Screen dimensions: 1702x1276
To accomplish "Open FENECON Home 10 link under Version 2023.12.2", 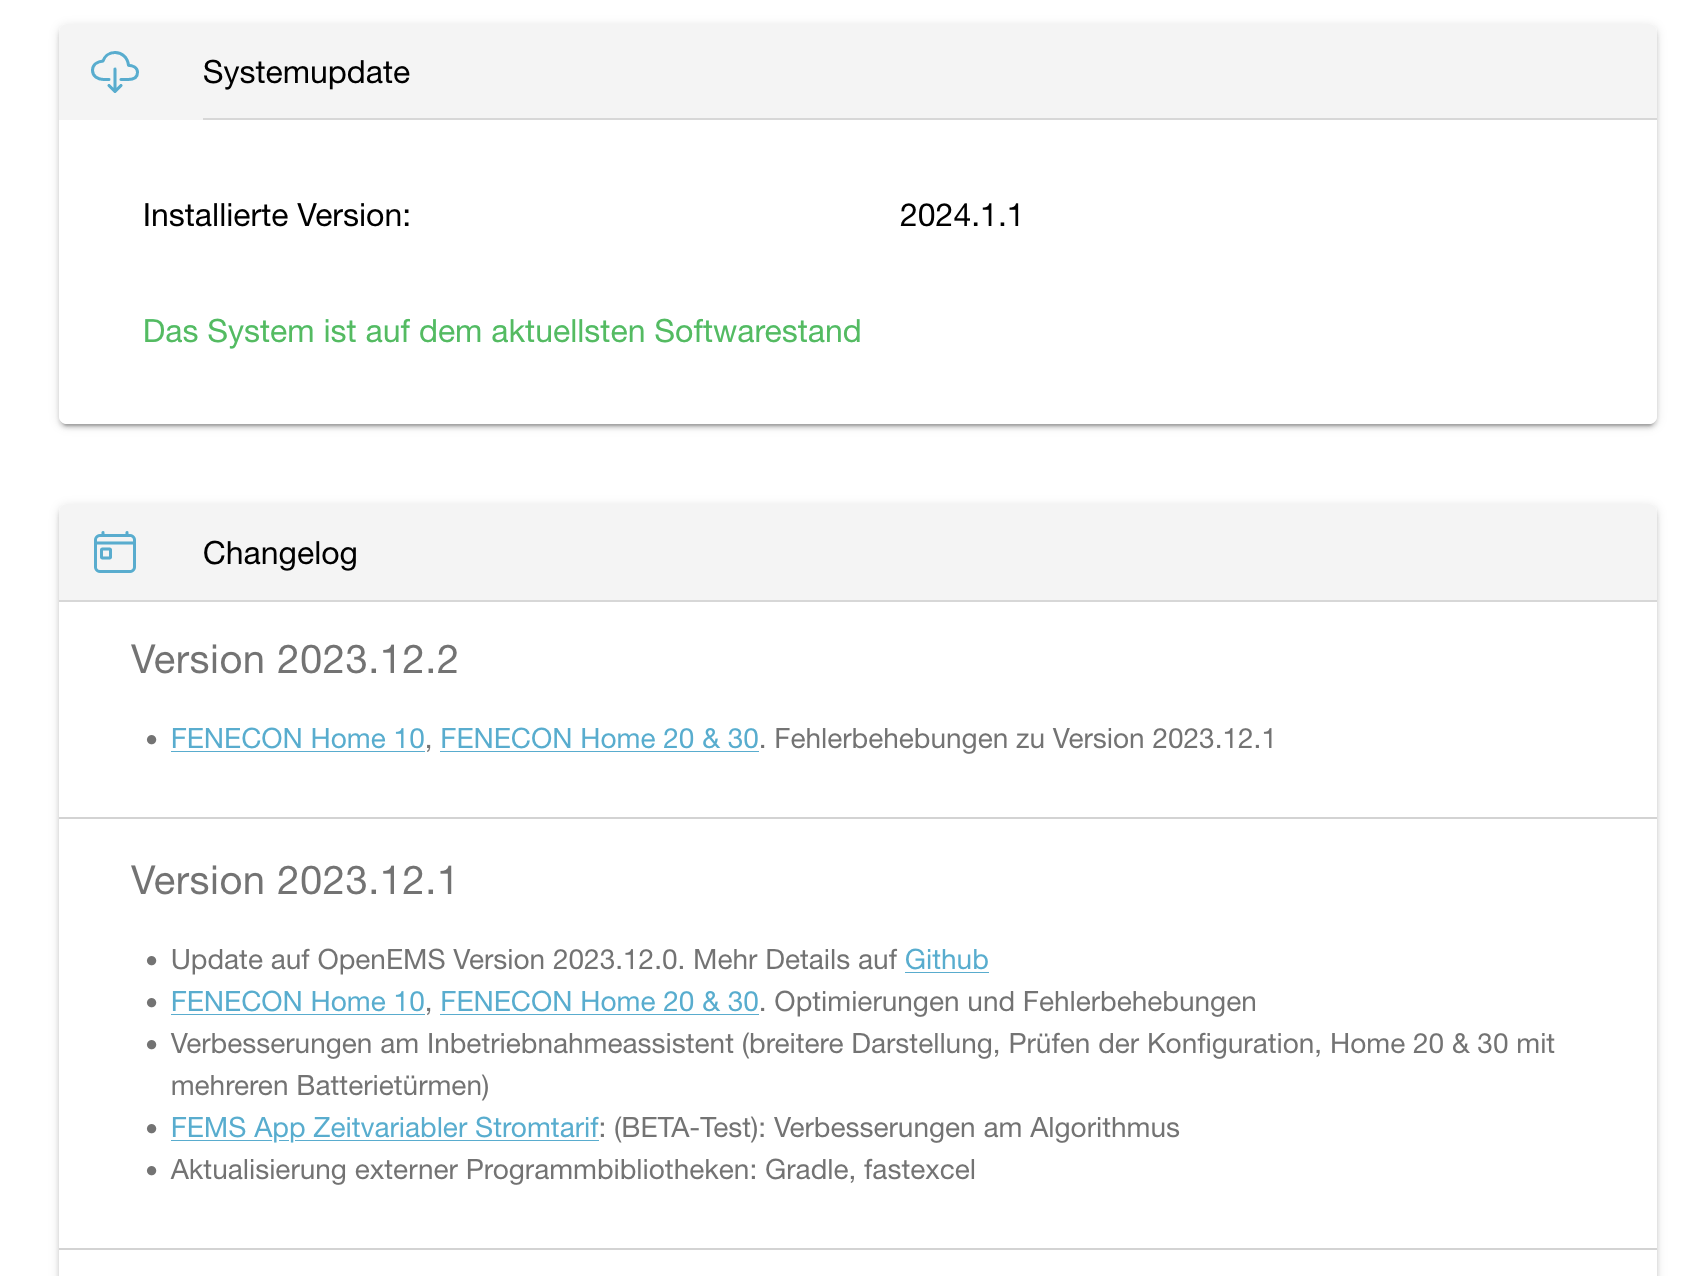I will 298,739.
